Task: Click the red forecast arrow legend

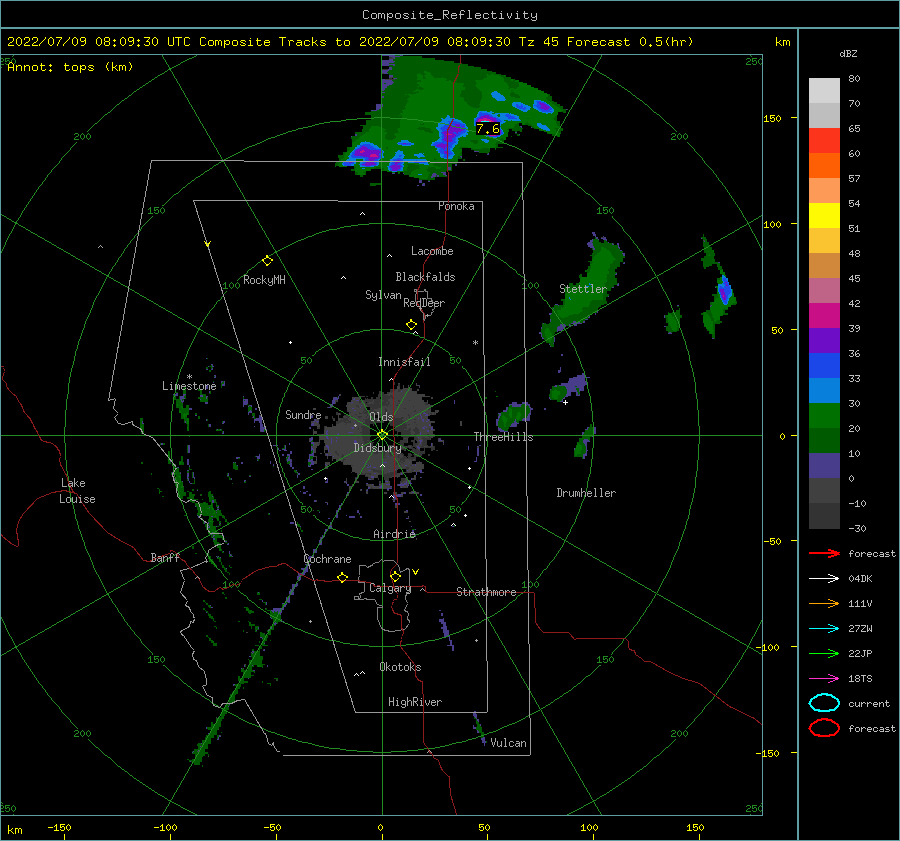Action: tap(824, 553)
